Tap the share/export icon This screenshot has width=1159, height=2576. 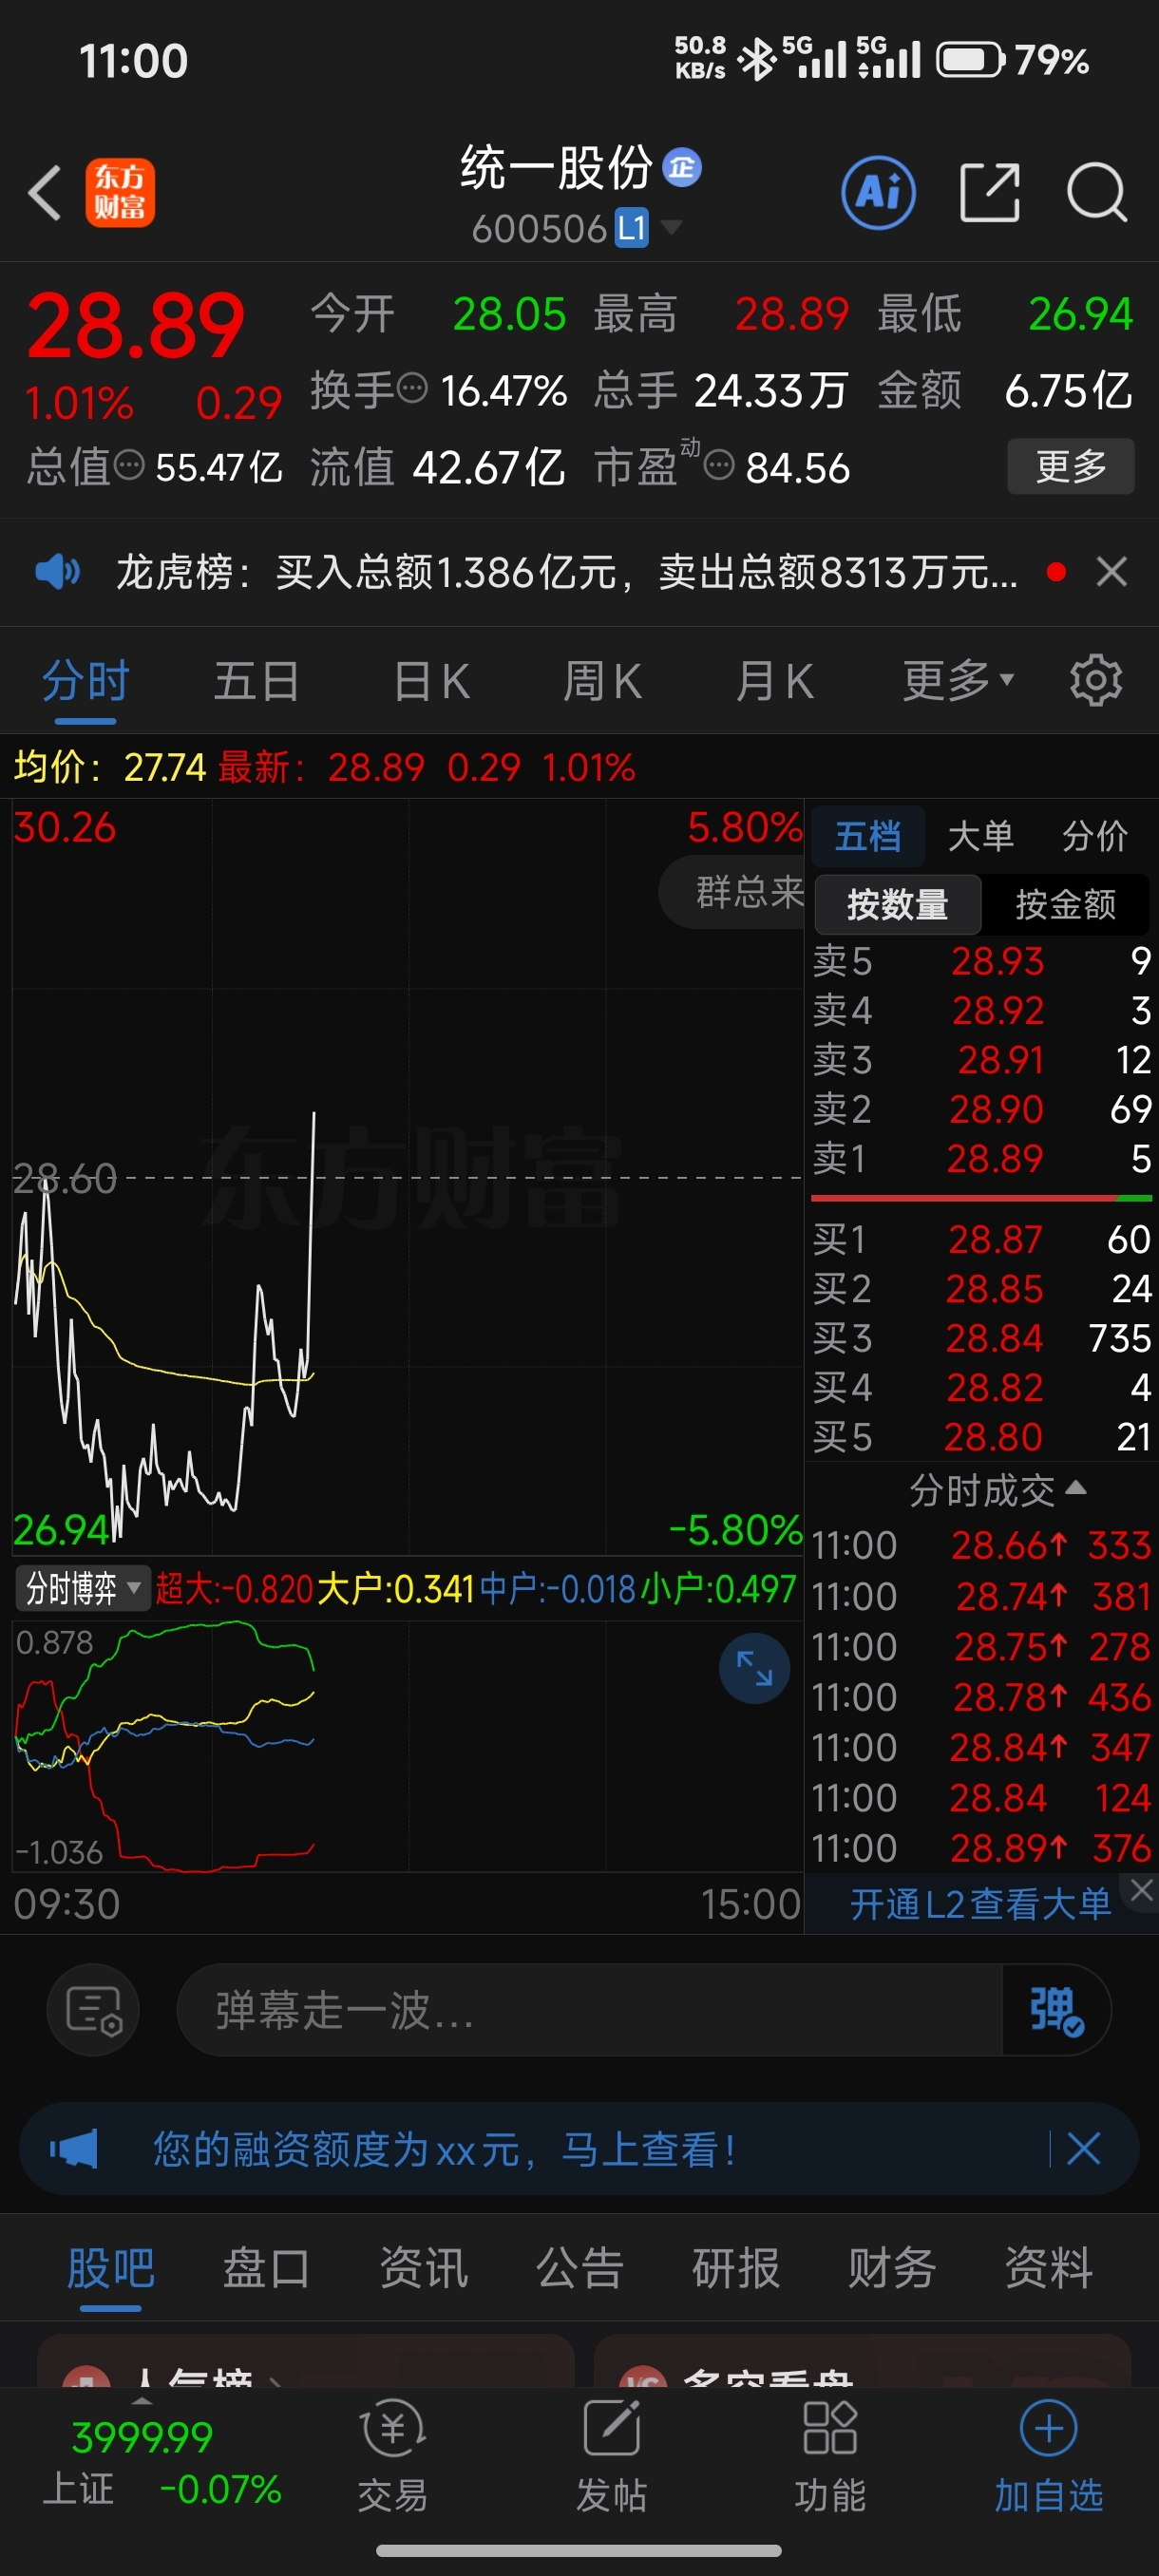[989, 192]
